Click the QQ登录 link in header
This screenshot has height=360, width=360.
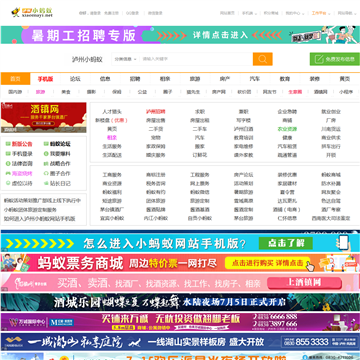click(132, 13)
